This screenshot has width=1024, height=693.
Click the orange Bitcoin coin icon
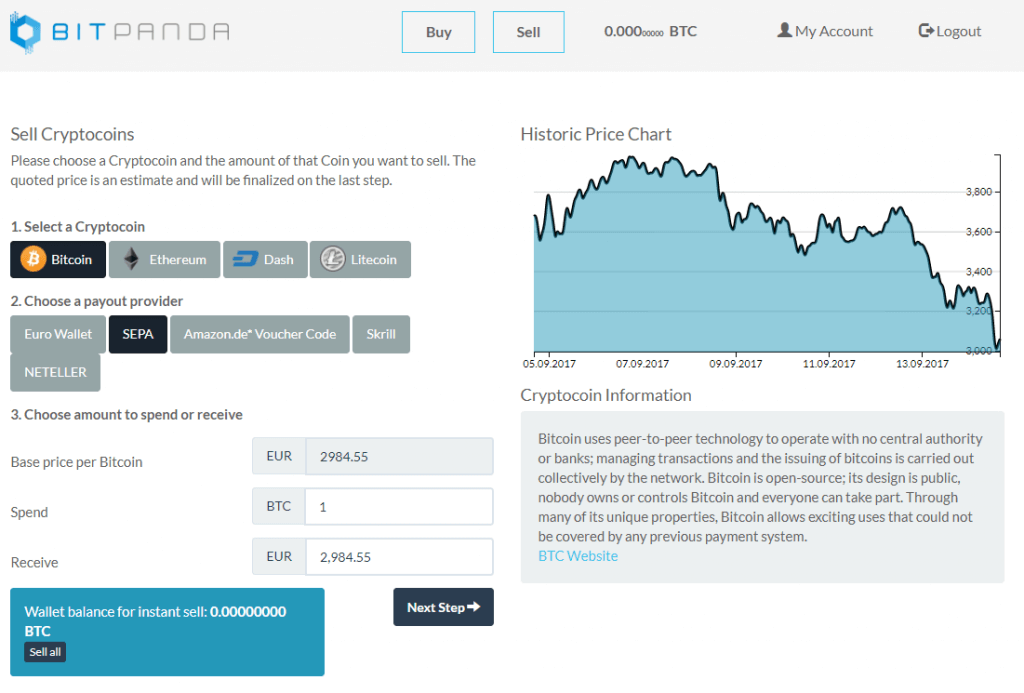click(33, 259)
